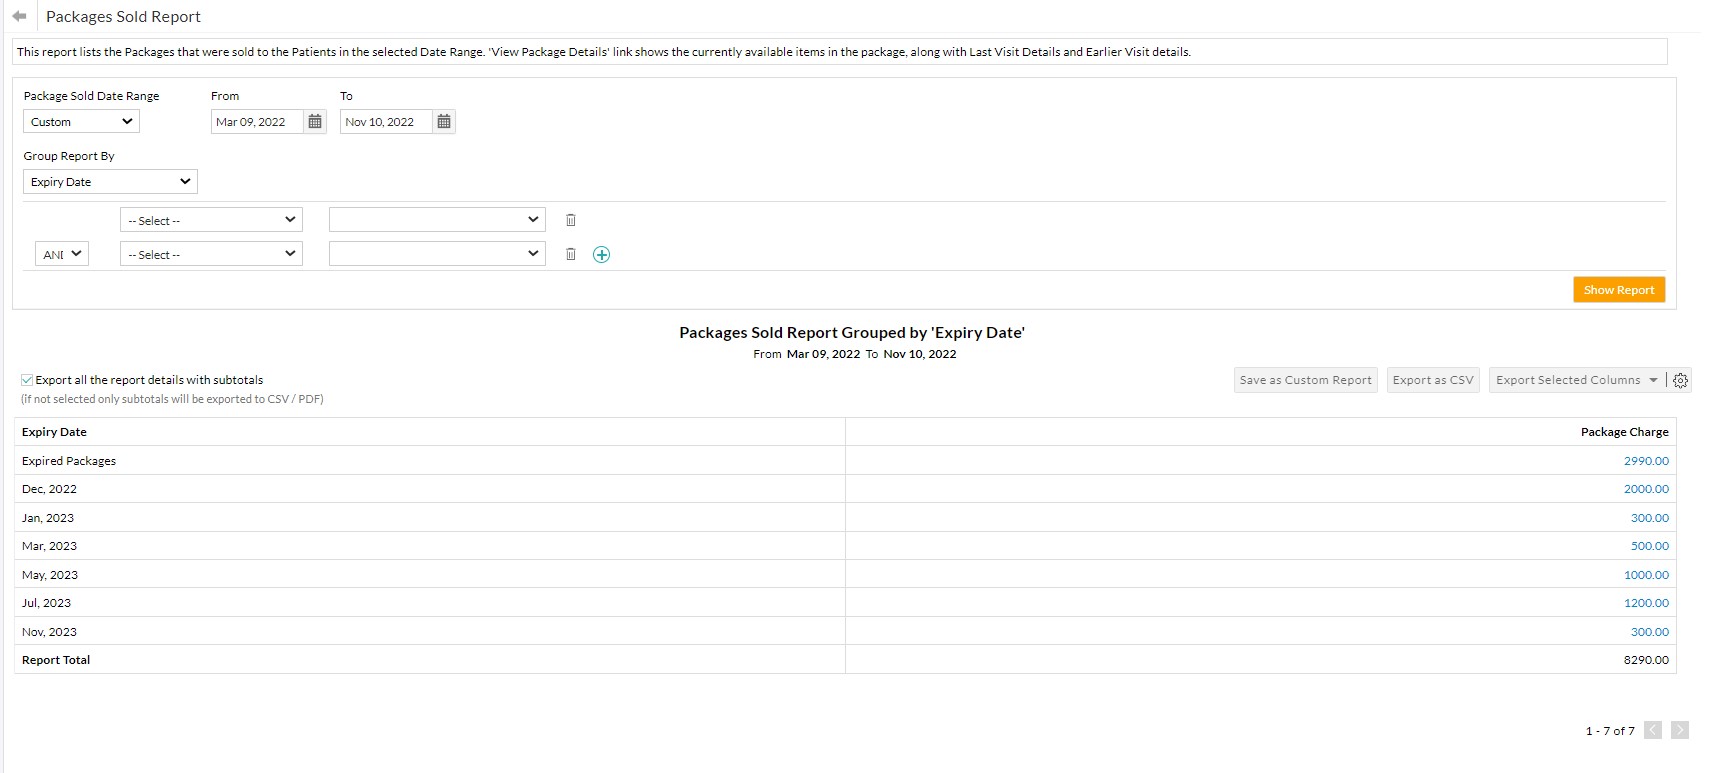This screenshot has width=1726, height=773.
Task: Delete the first filter row with trash icon
Action: tap(571, 220)
